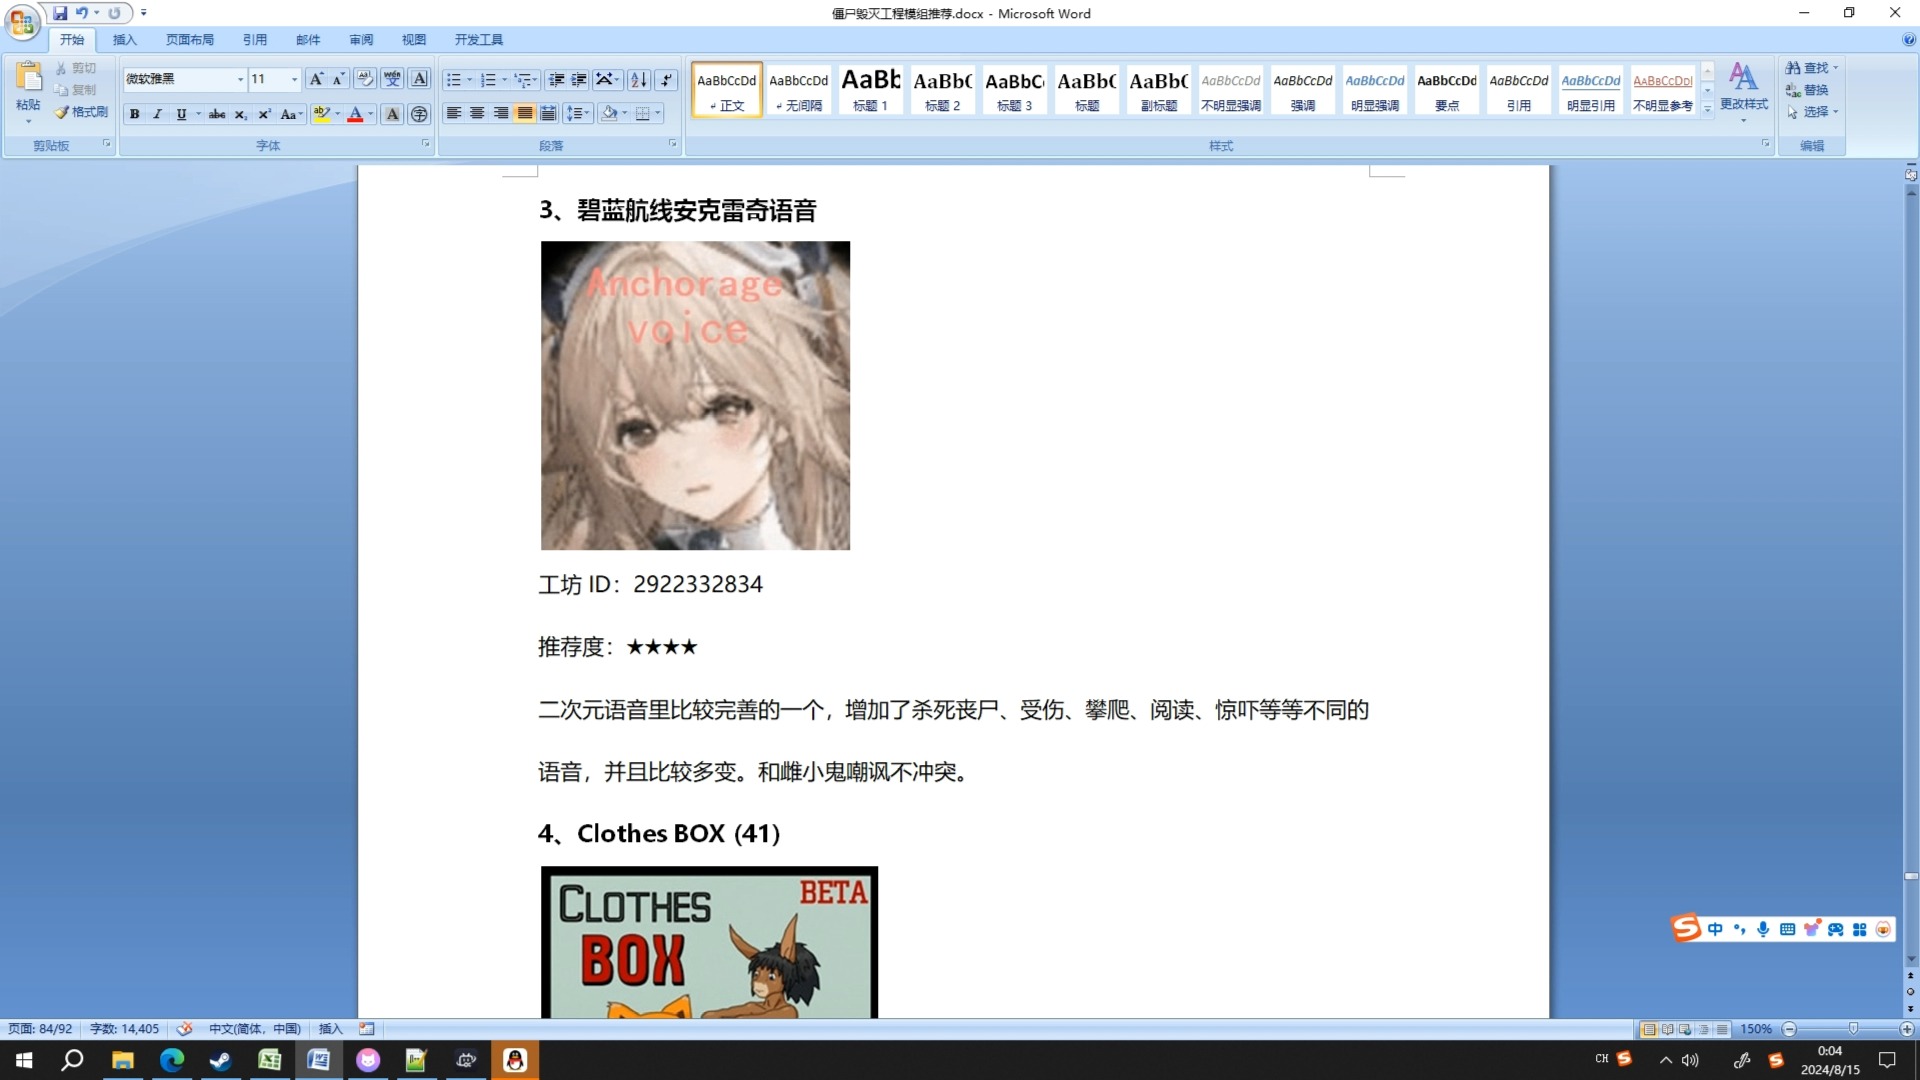Viewport: 1920px width, 1080px height.
Task: Click the clear formatting eraser icon
Action: click(x=365, y=79)
